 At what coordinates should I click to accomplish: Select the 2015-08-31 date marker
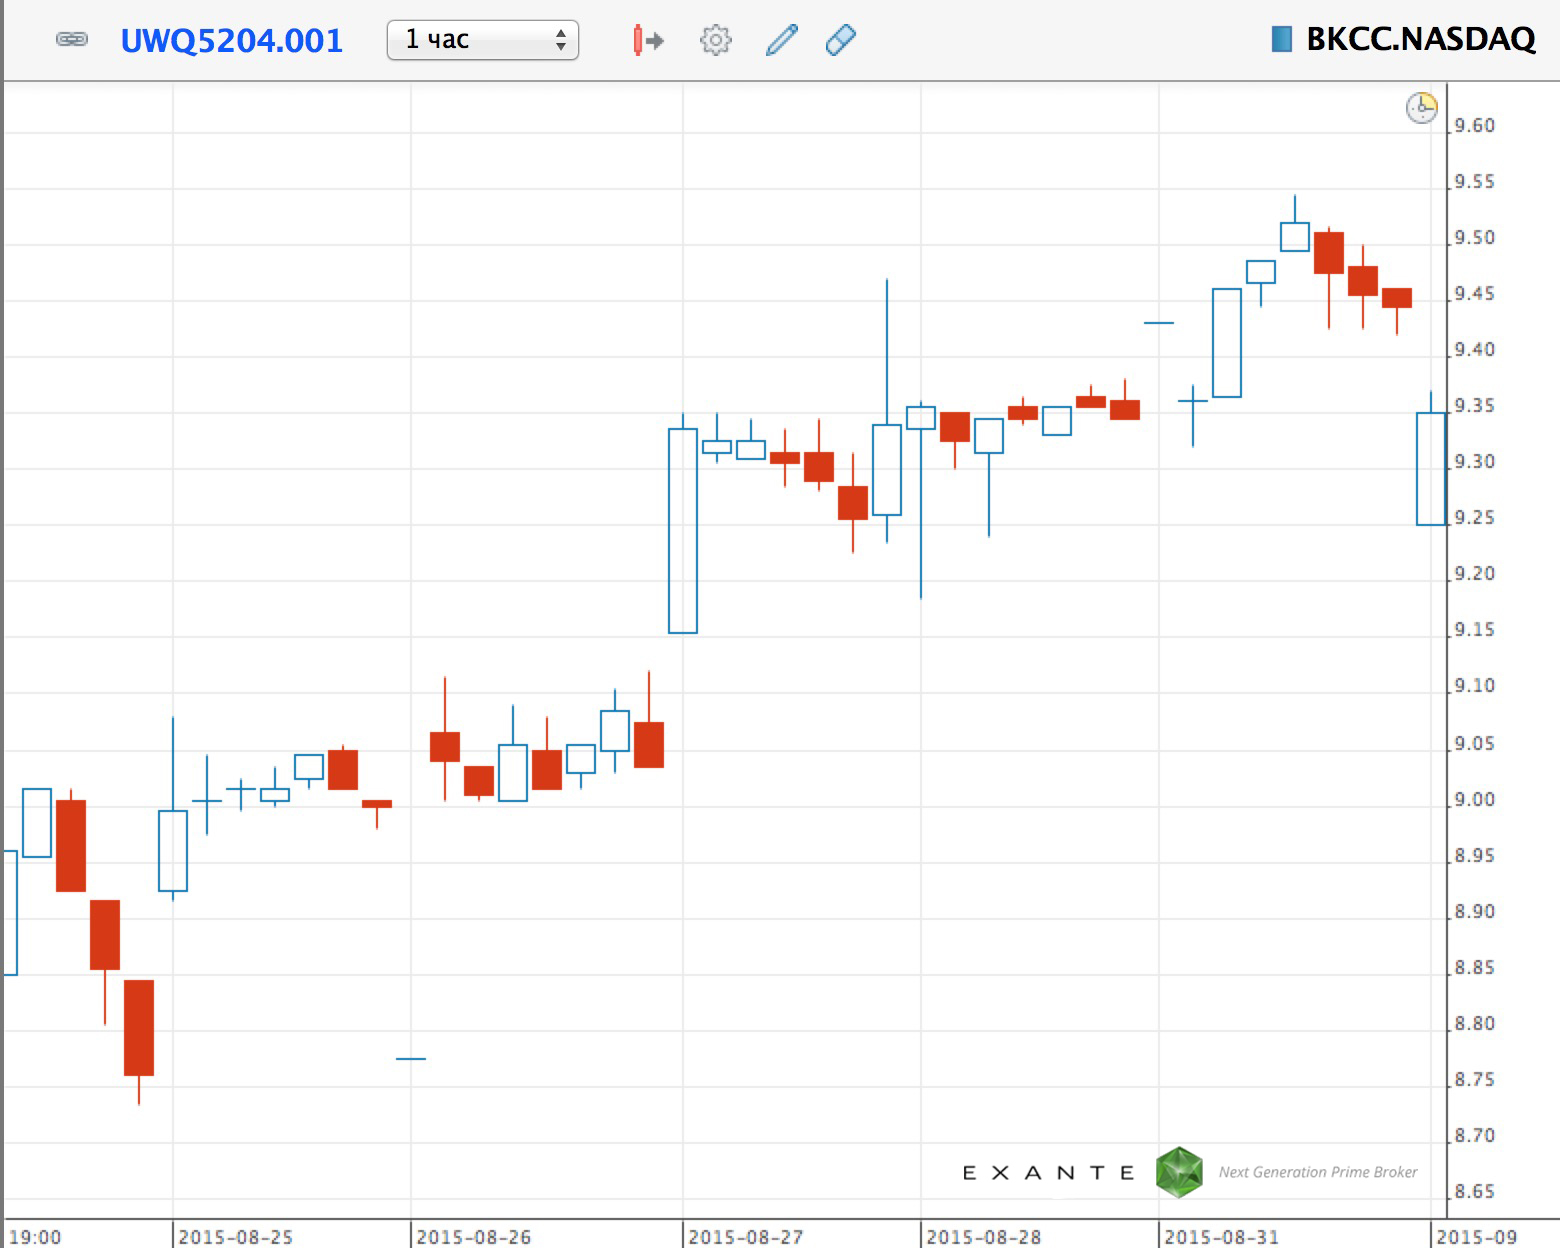pyautogui.click(x=1221, y=1237)
